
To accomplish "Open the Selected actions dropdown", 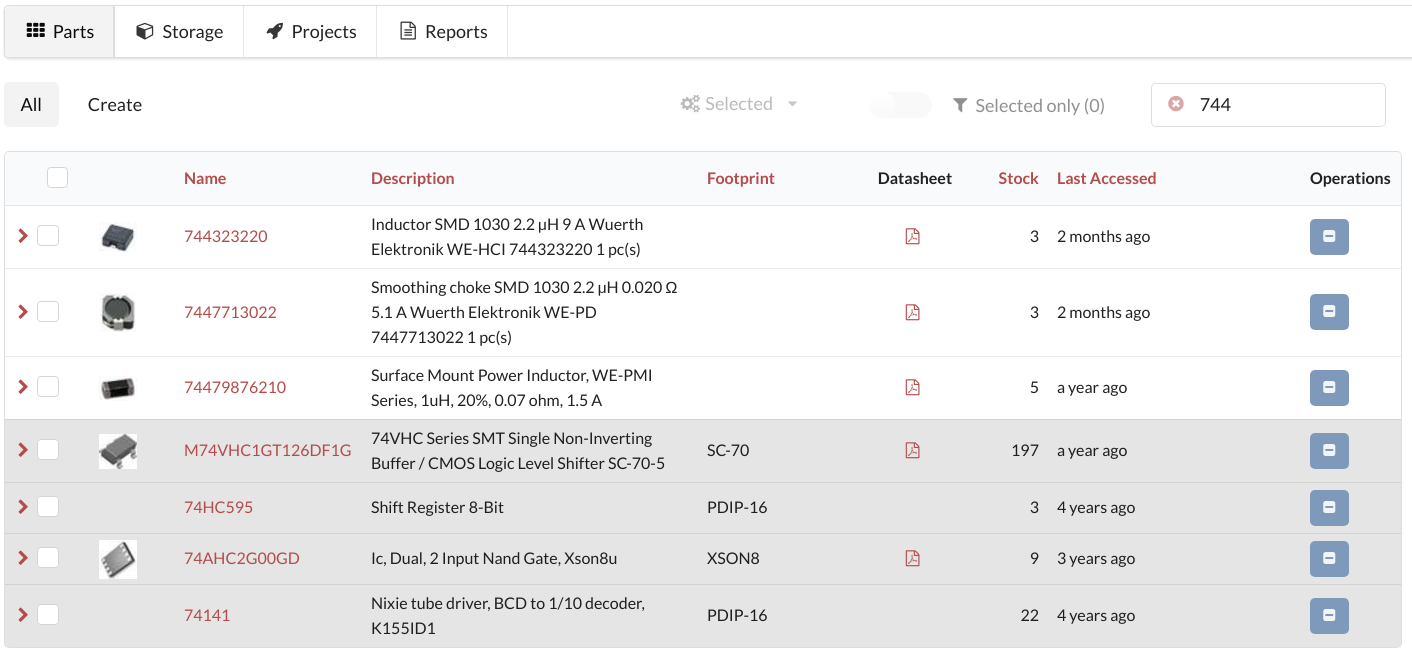I will coord(739,104).
